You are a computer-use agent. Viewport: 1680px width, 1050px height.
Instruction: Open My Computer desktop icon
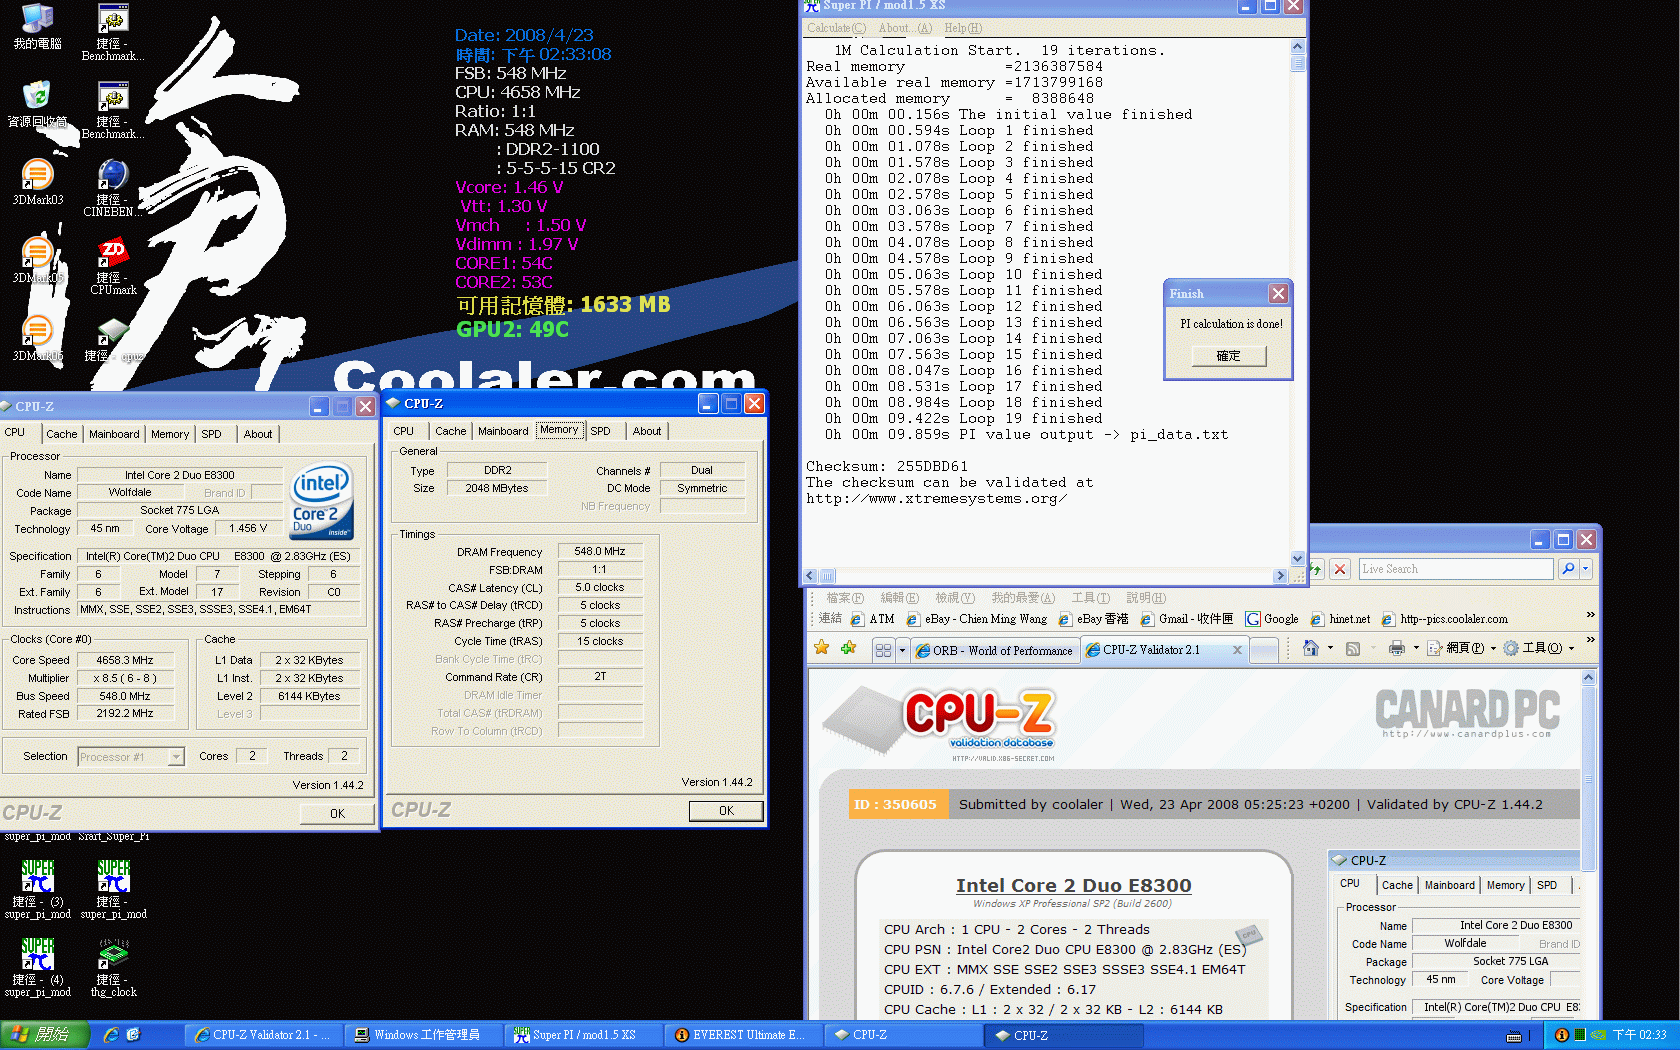(x=37, y=26)
